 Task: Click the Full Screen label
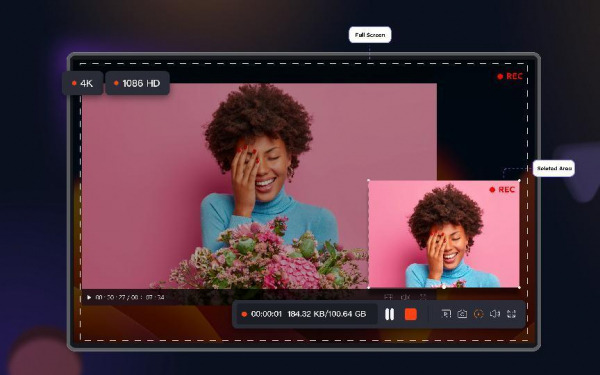[370, 35]
